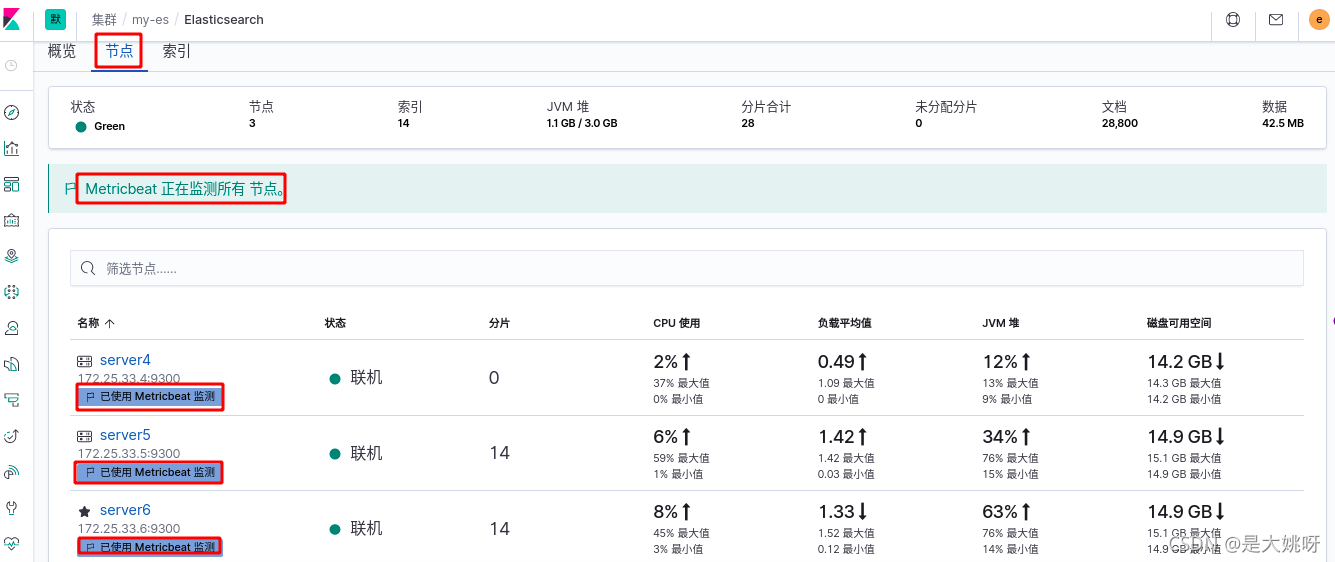Click the server icon beside server4
The width and height of the screenshot is (1335, 562).
pos(84,361)
